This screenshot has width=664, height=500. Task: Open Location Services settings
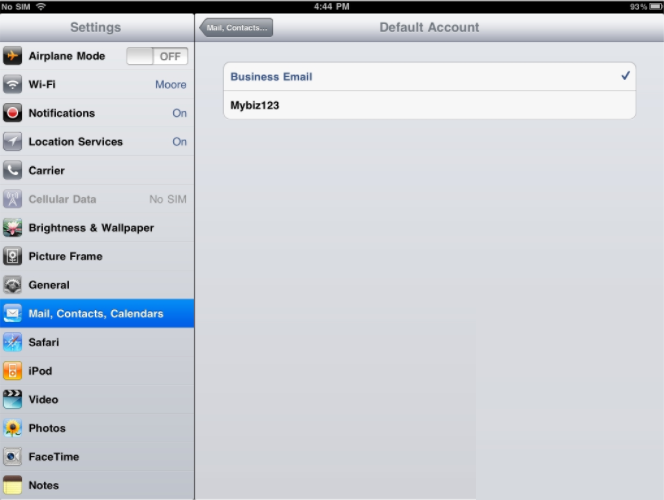click(x=78, y=142)
